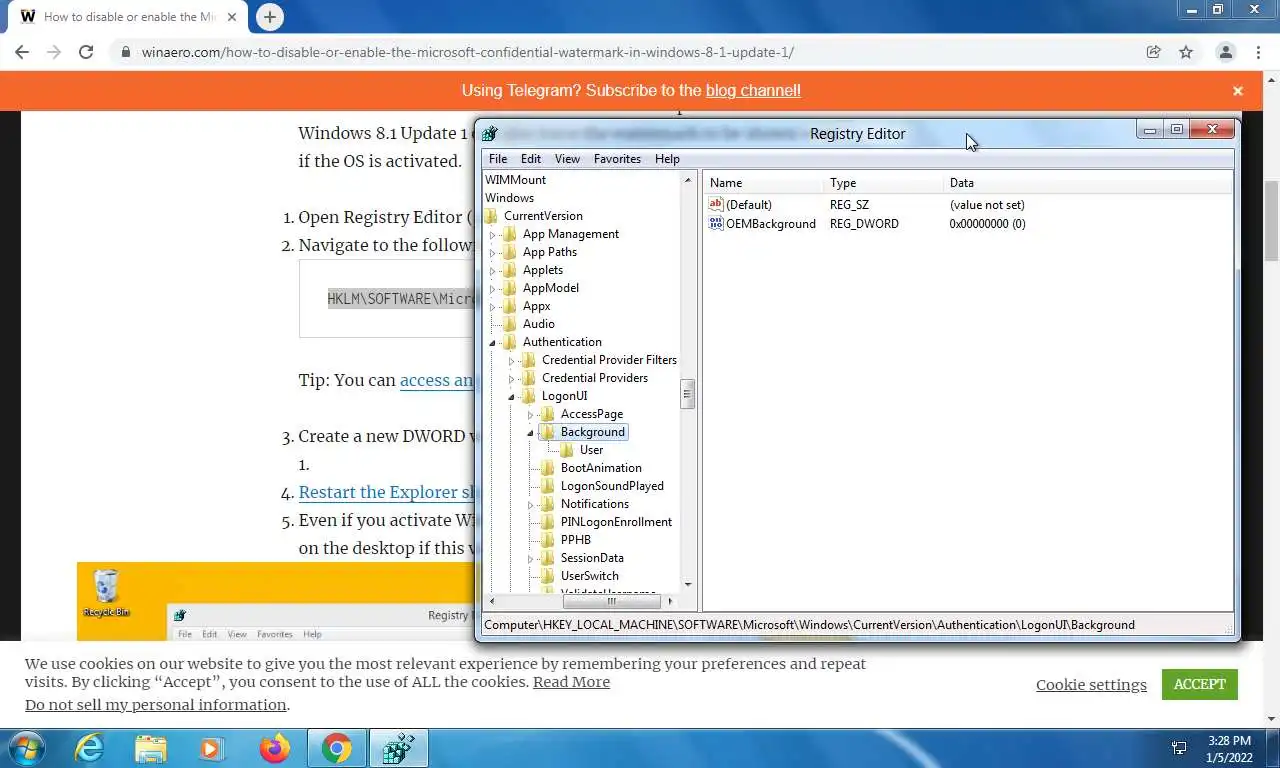Open Internet Explorer from the taskbar
1280x768 pixels.
90,748
